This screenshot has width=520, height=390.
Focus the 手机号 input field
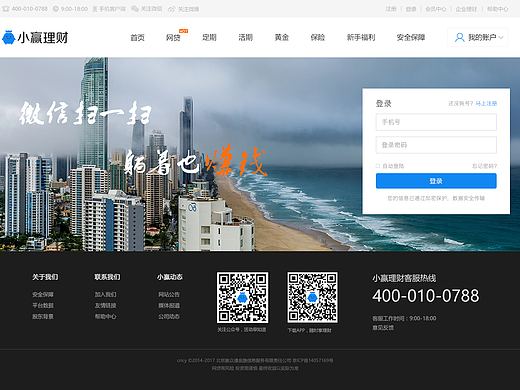(436, 122)
